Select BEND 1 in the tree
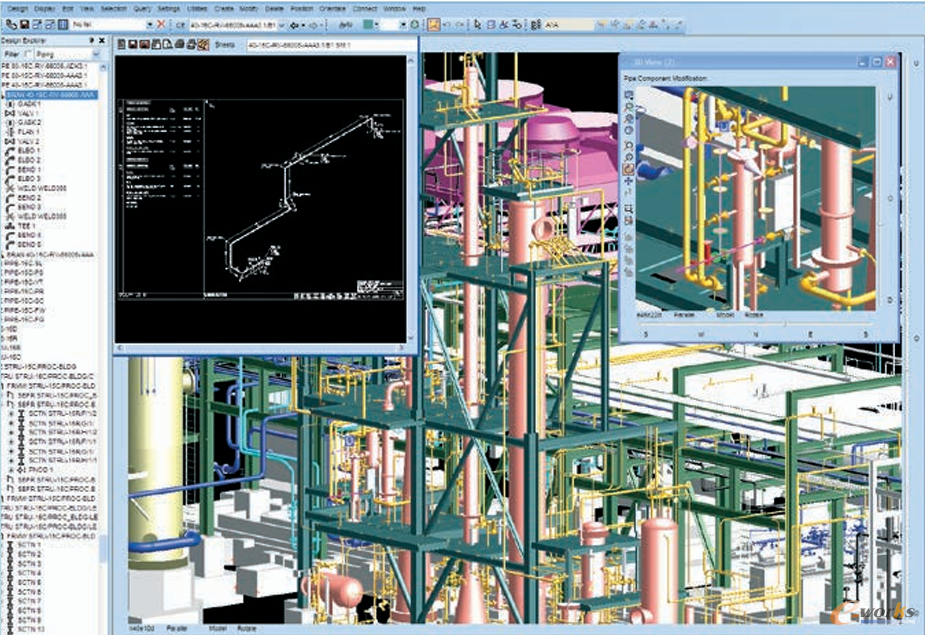The width and height of the screenshot is (925, 635). click(x=29, y=169)
